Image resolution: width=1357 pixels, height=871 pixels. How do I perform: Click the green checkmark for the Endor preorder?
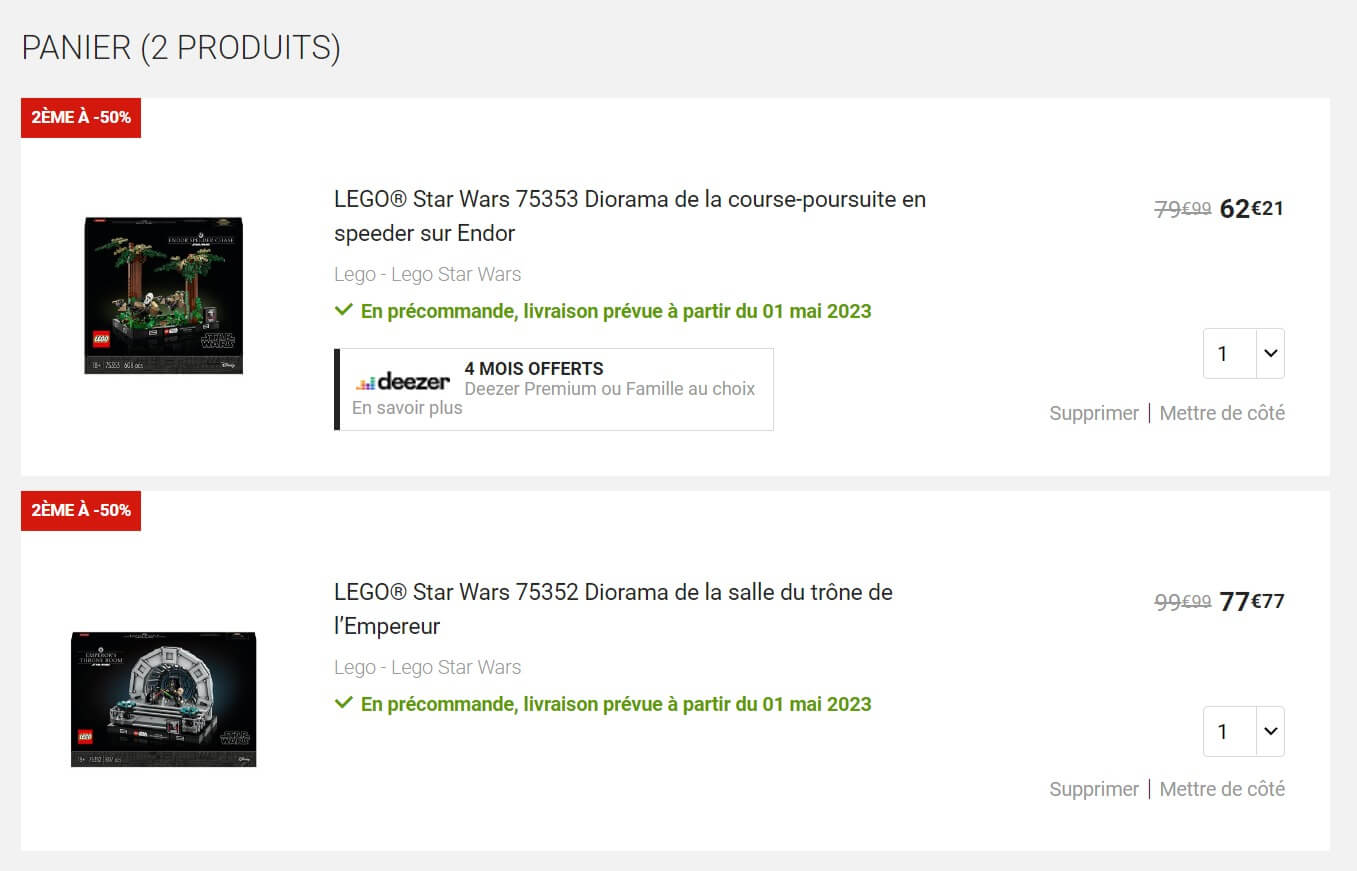click(343, 310)
